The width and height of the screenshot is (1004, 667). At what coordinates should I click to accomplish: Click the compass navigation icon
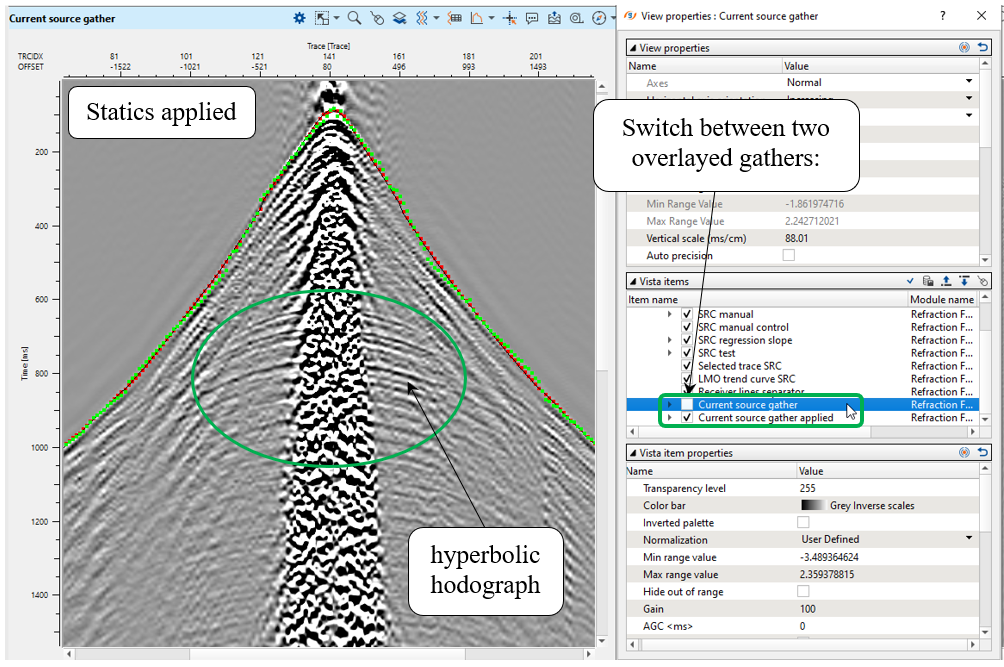[599, 18]
